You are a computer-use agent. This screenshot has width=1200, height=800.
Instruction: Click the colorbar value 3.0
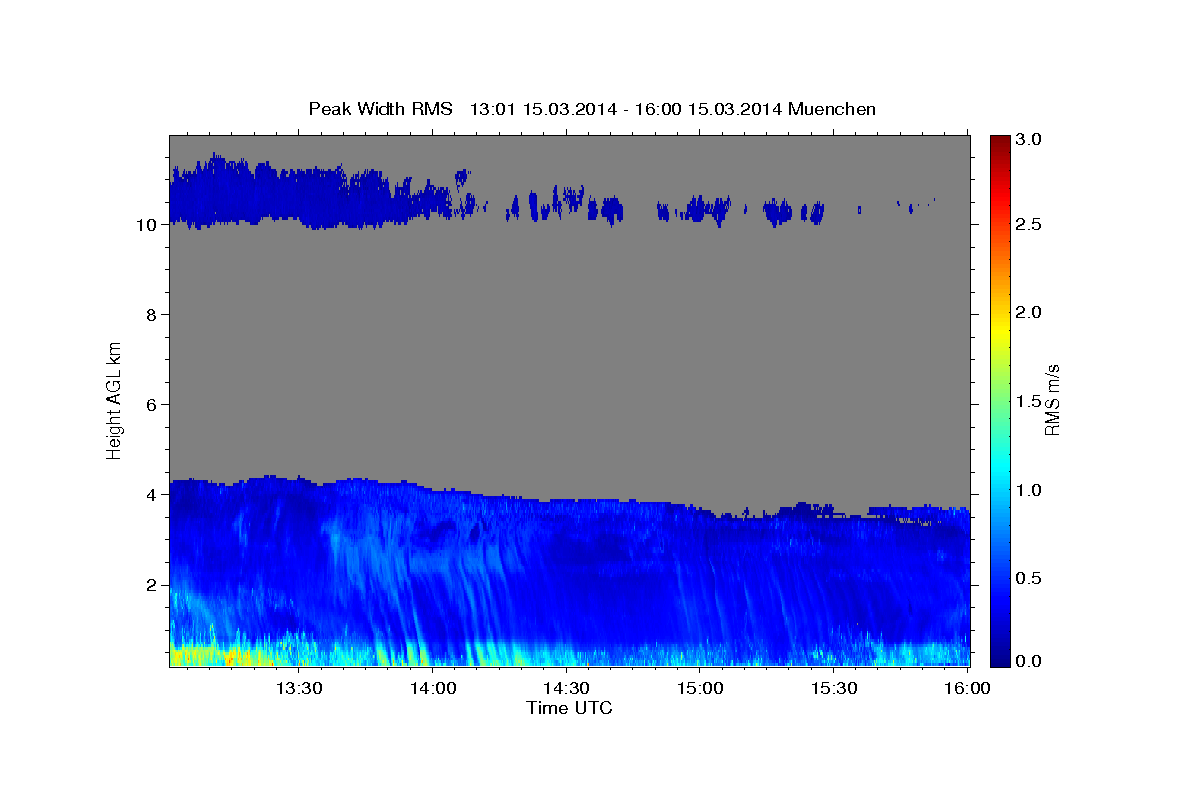(x=1027, y=139)
